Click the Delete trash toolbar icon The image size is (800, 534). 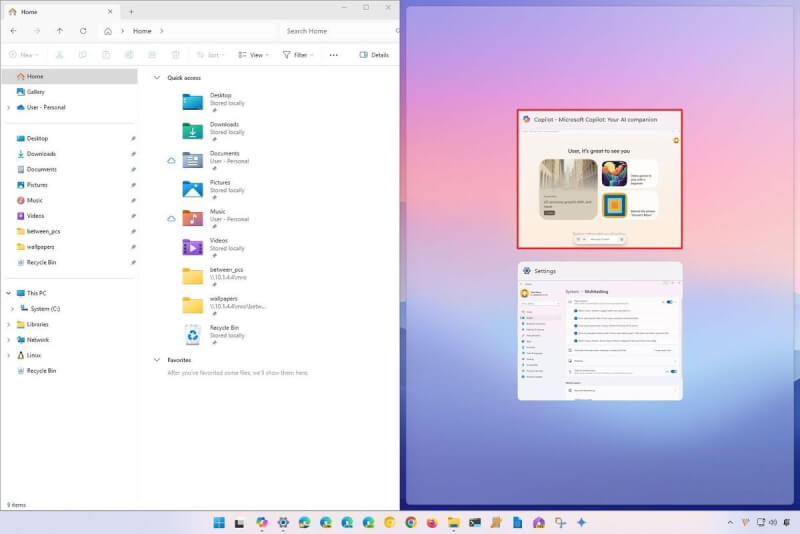[176, 55]
